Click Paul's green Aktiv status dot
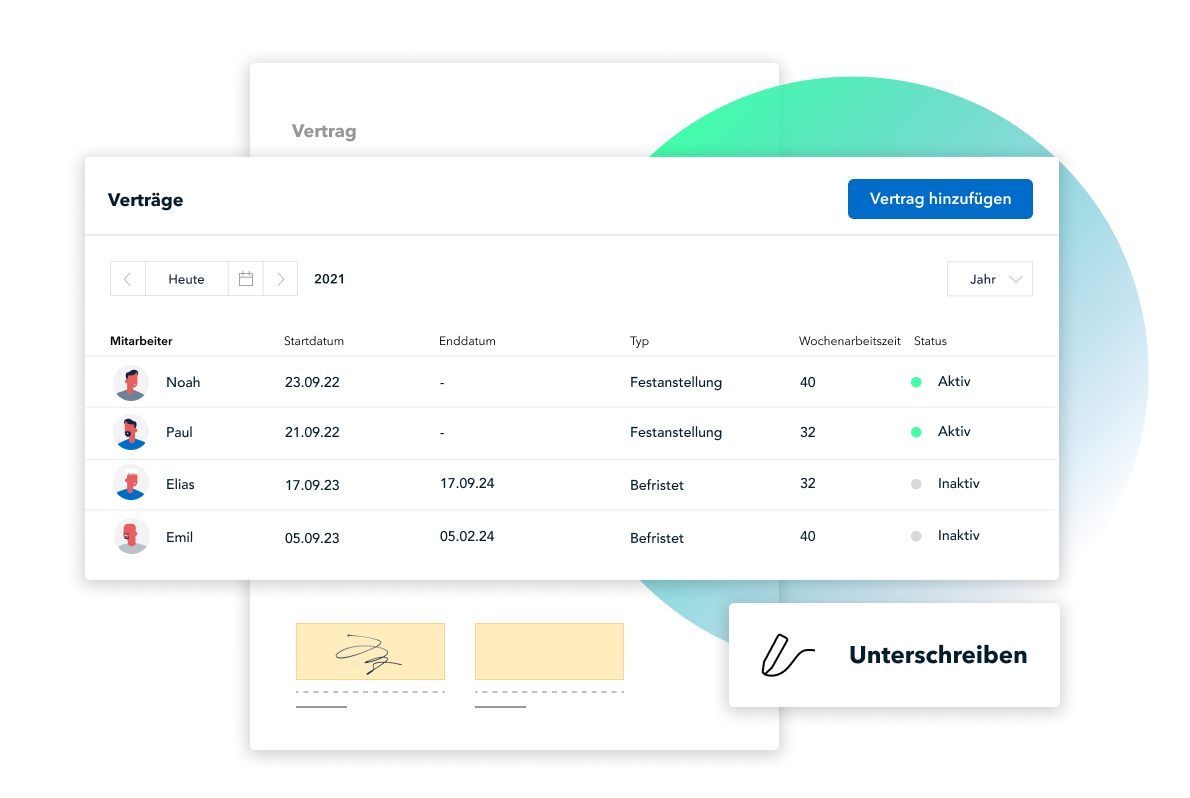This screenshot has width=1190, height=798. pos(916,432)
